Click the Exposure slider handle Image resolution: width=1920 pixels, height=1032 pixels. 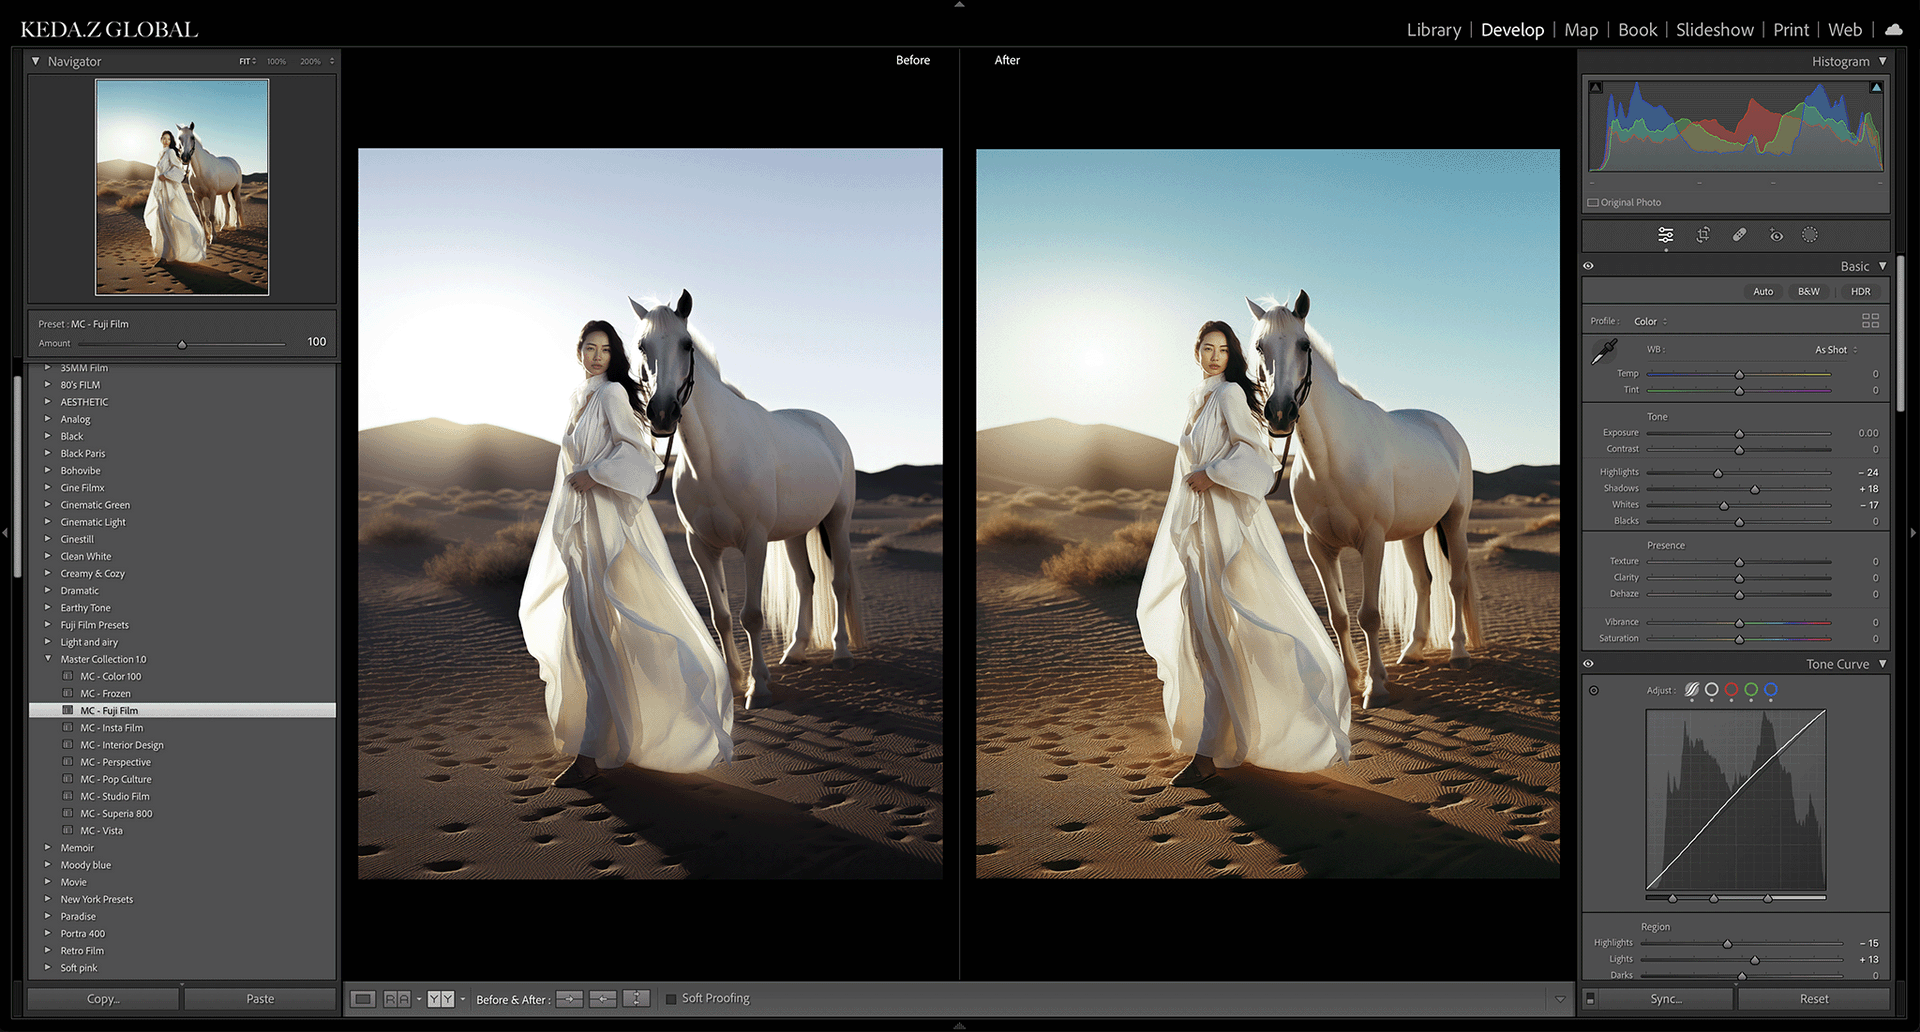point(1739,434)
